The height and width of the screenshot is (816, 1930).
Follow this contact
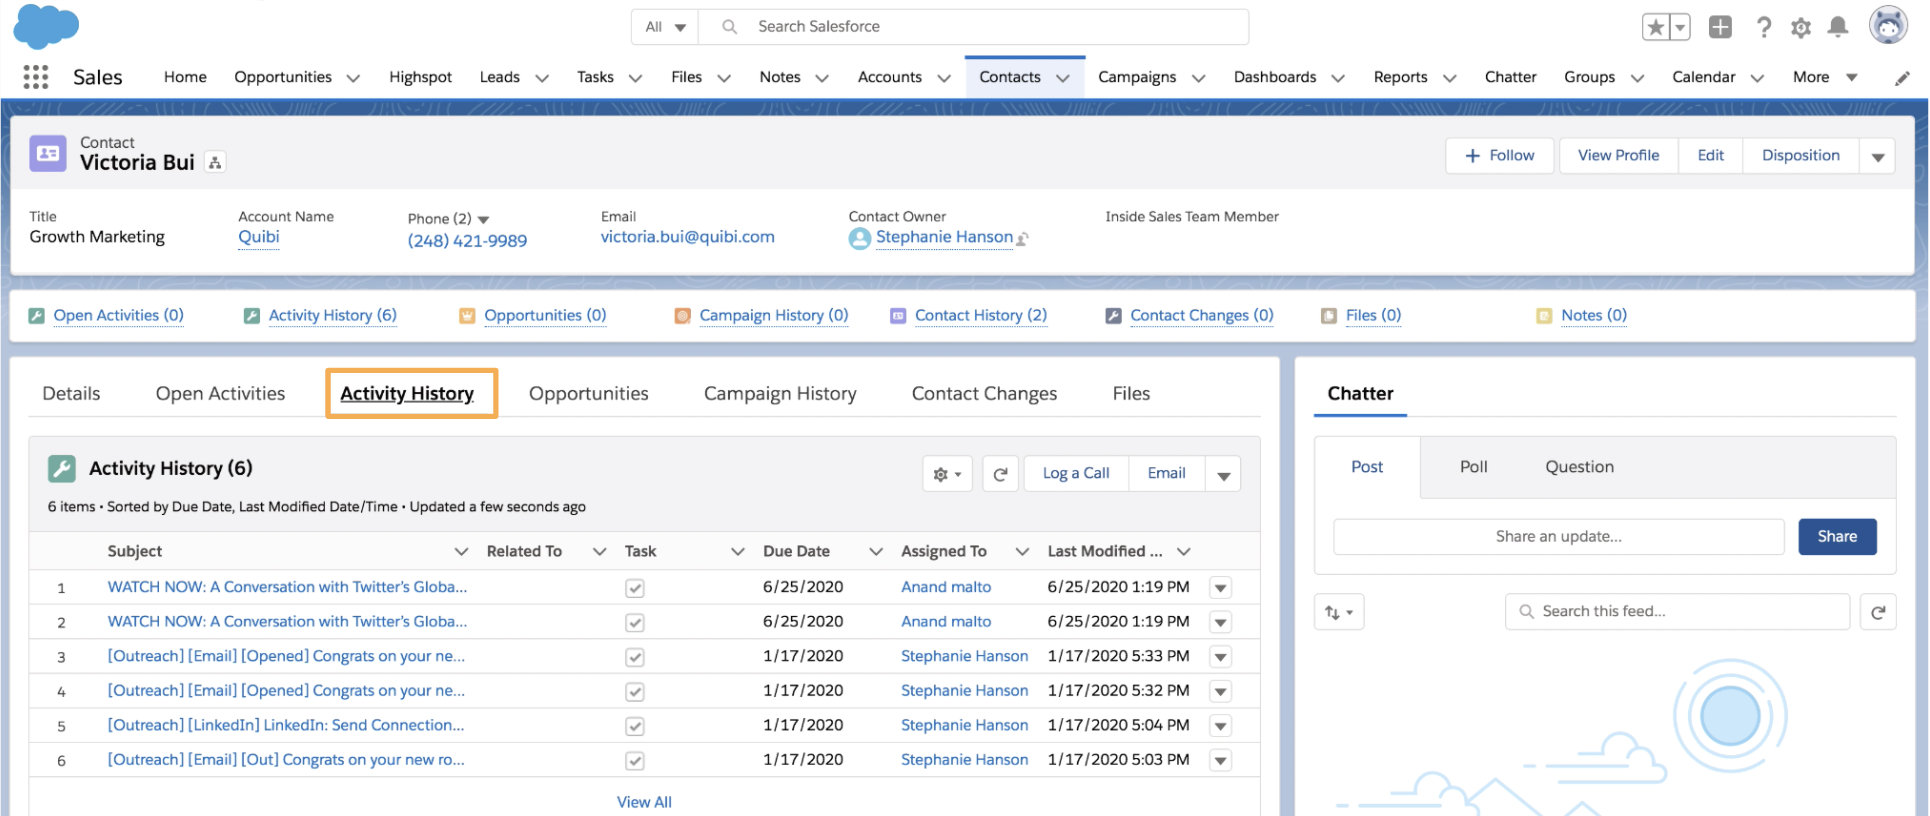tap(1499, 156)
